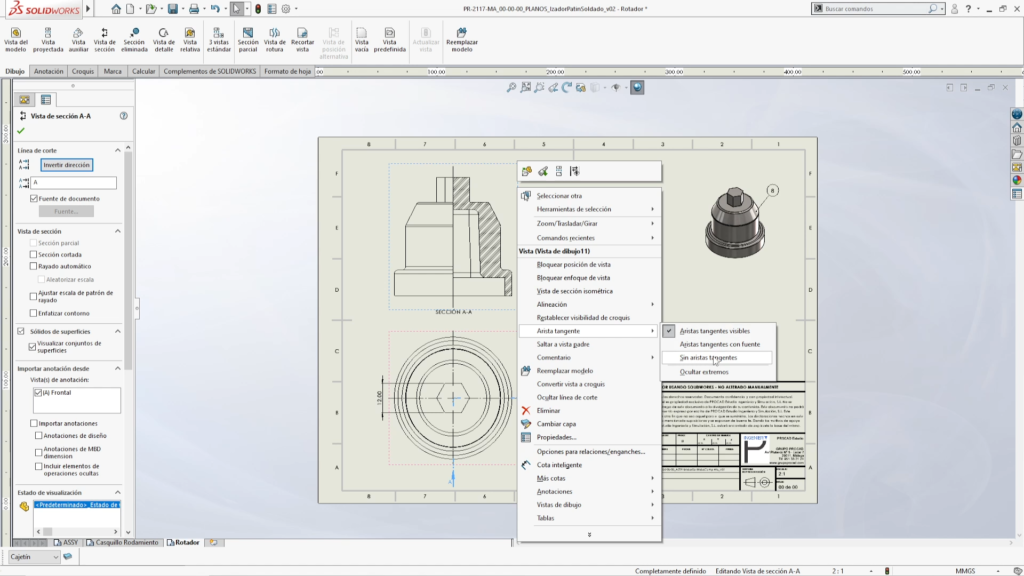Click the Sección parcial tool
This screenshot has width=1024, height=576.
pos(248,39)
